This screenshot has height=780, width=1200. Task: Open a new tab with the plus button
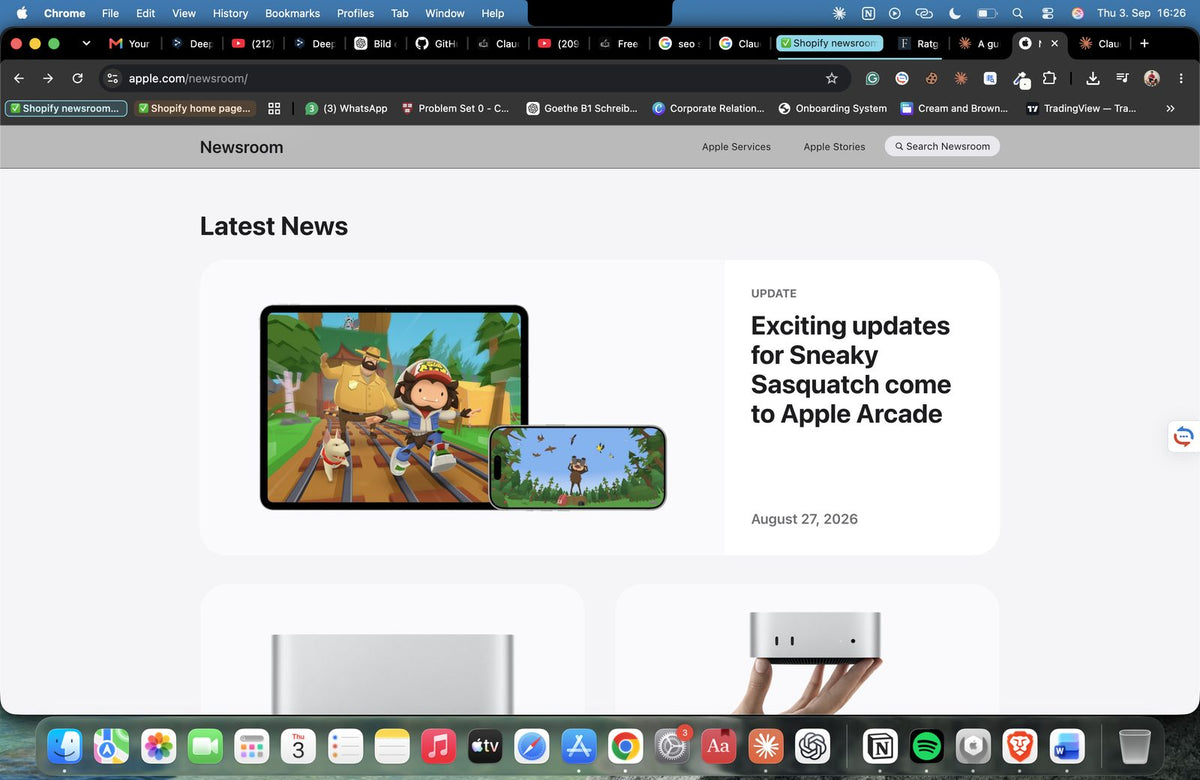pos(1144,43)
